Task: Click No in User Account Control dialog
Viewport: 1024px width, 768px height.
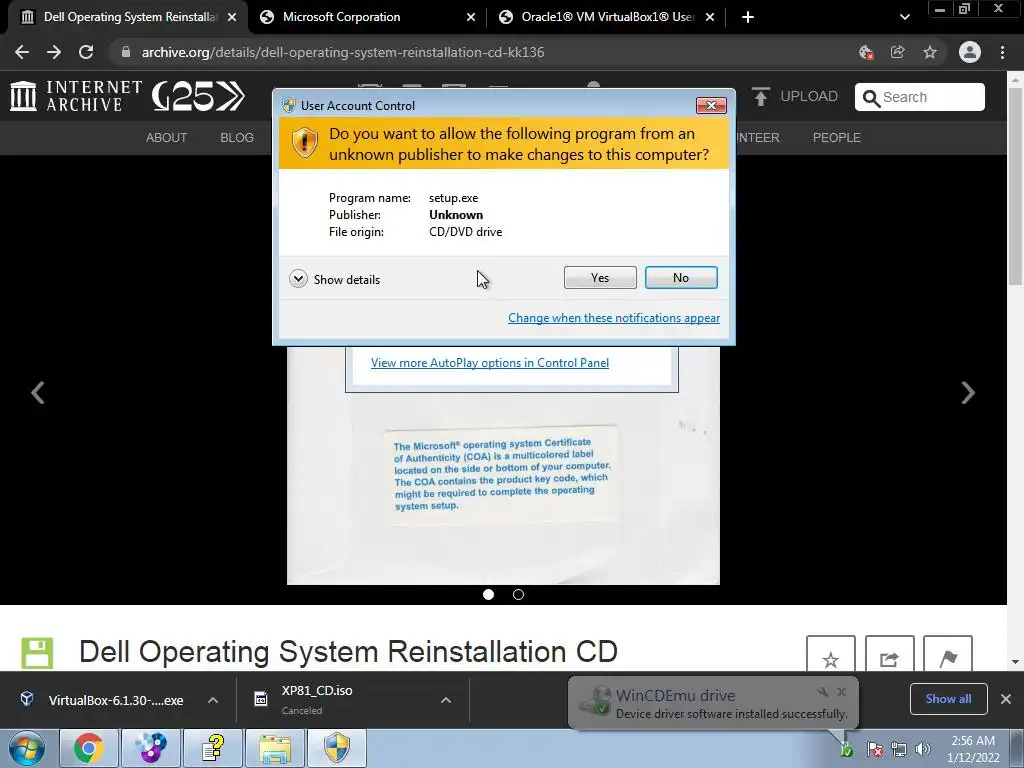Action: (x=680, y=278)
